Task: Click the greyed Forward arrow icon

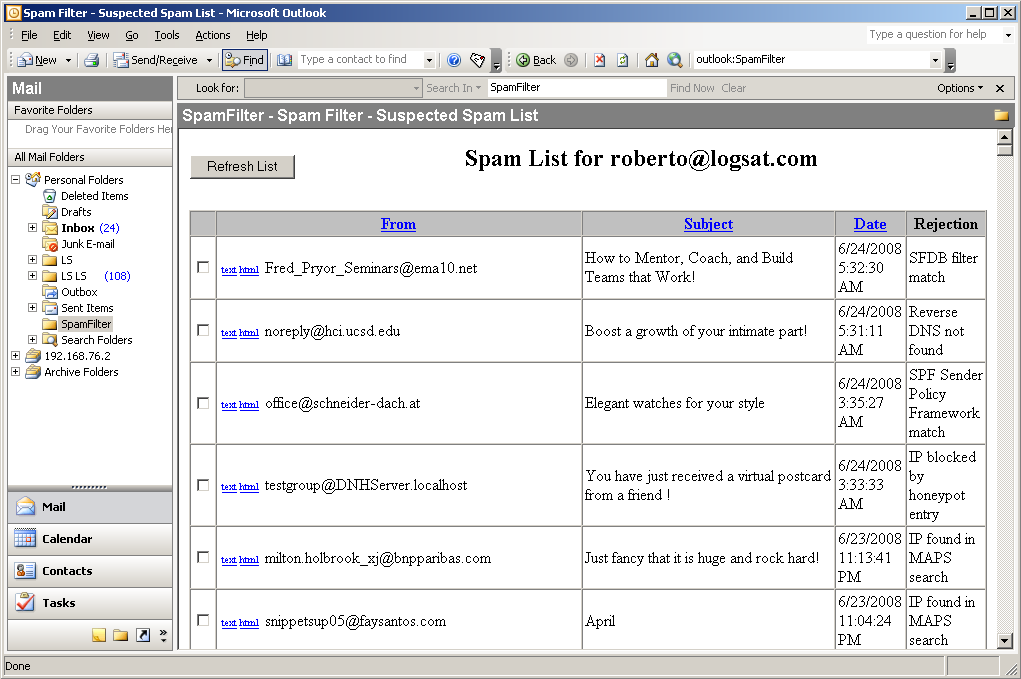Action: tap(571, 60)
